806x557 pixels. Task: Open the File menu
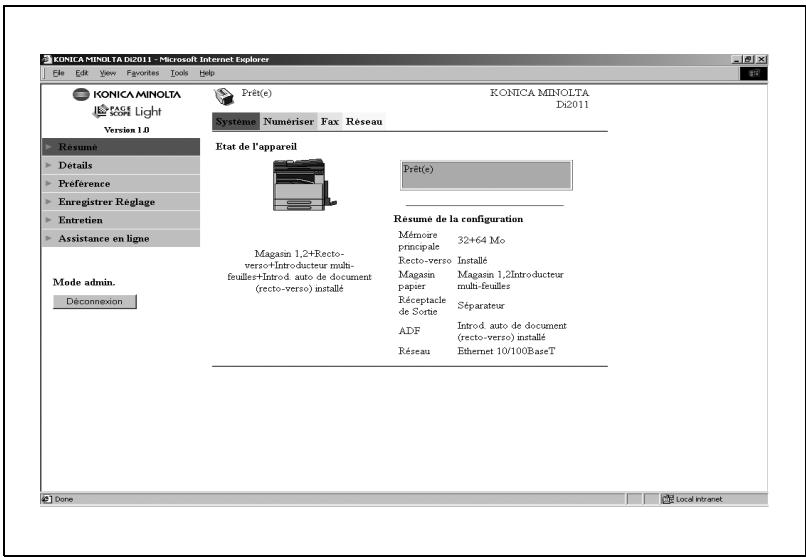[x=59, y=73]
